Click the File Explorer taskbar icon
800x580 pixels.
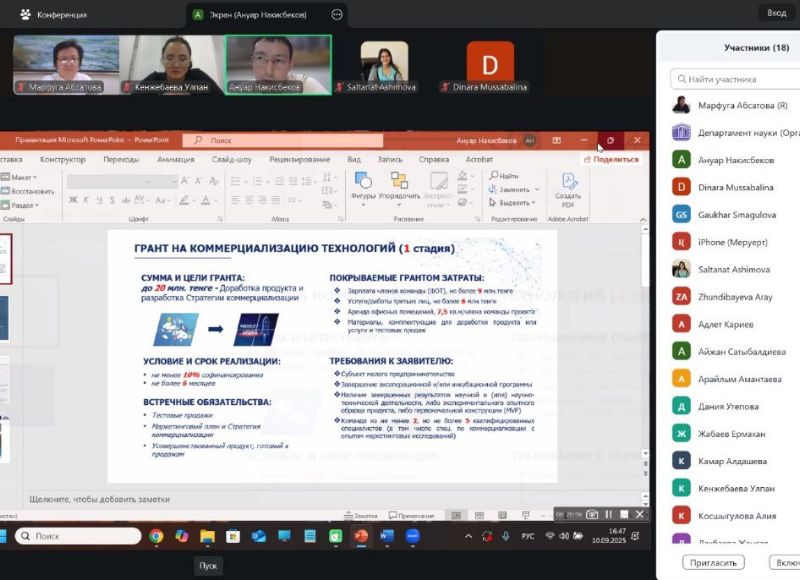pyautogui.click(x=207, y=537)
